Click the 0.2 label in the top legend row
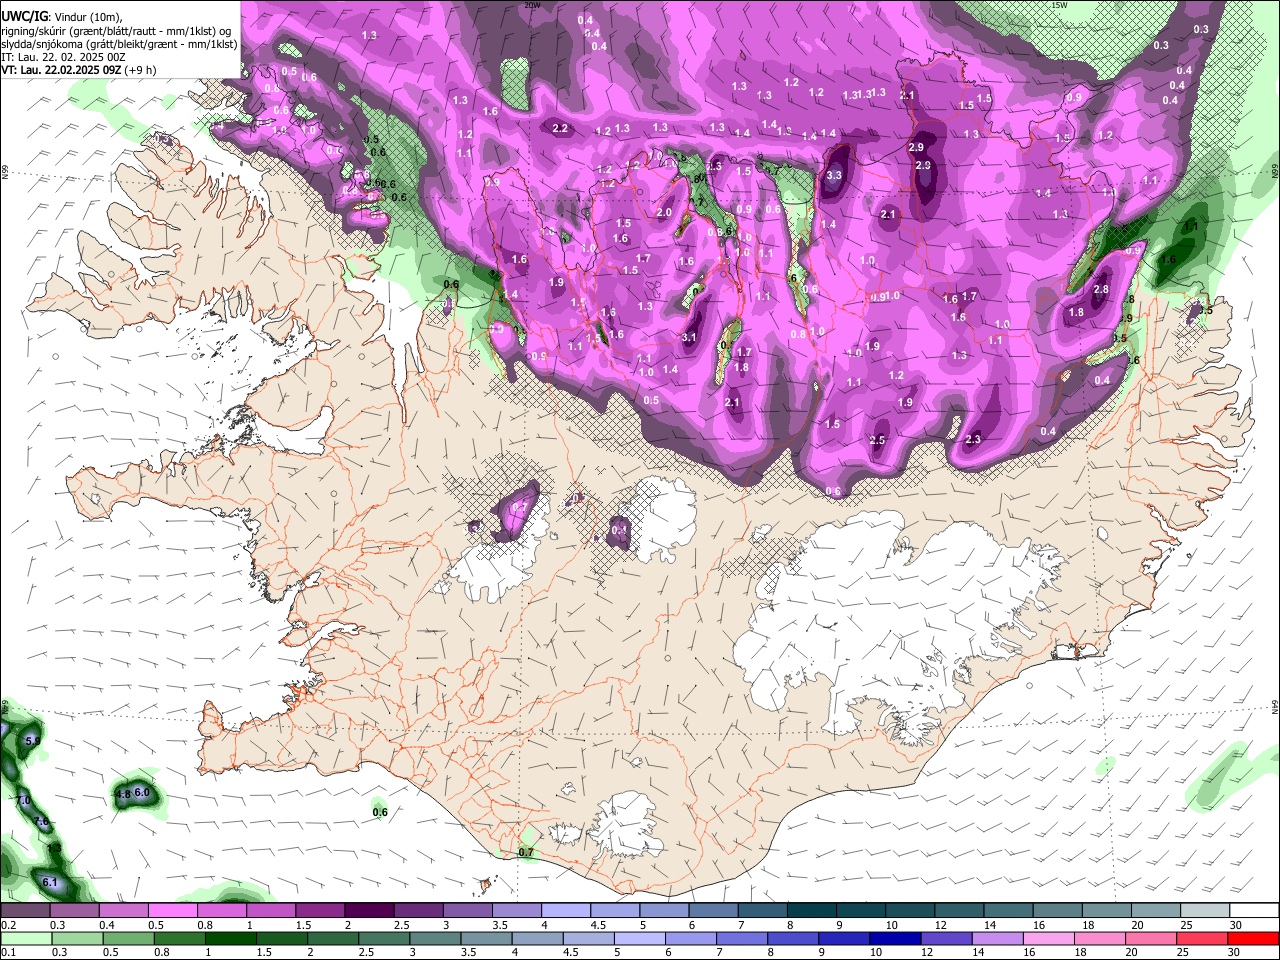The width and height of the screenshot is (1280, 960). point(9,925)
